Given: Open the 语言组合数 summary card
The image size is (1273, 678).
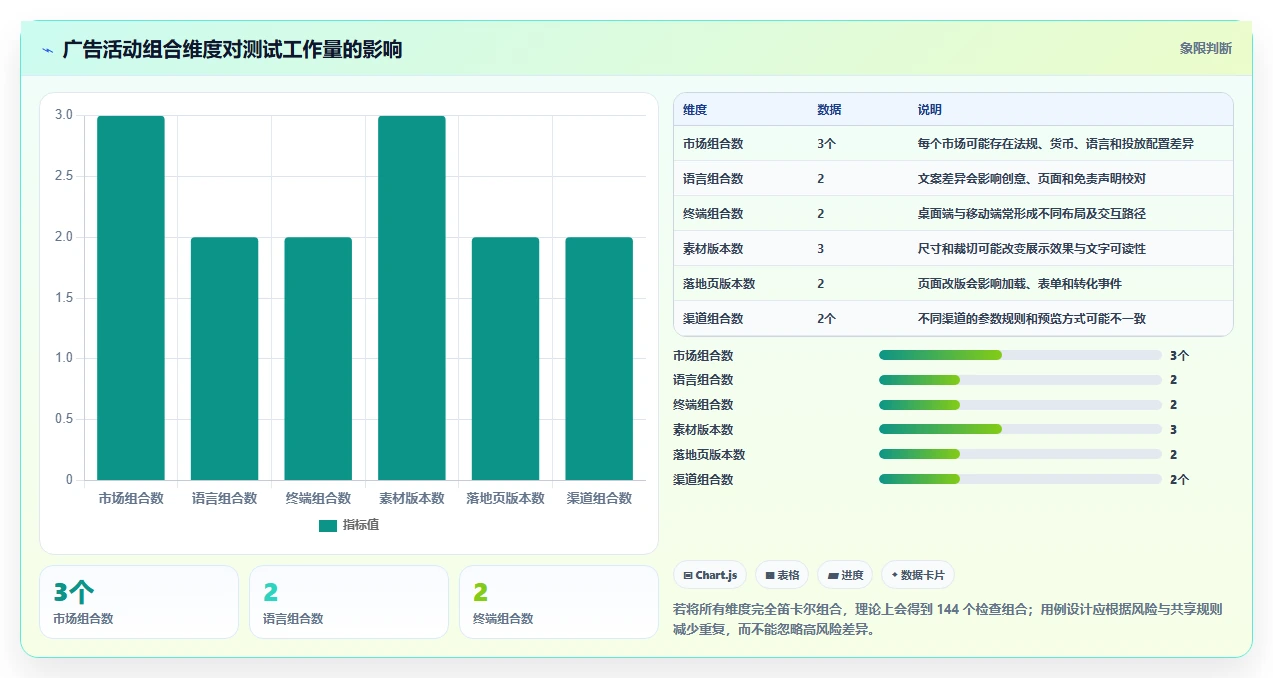Looking at the screenshot, I should click(349, 602).
